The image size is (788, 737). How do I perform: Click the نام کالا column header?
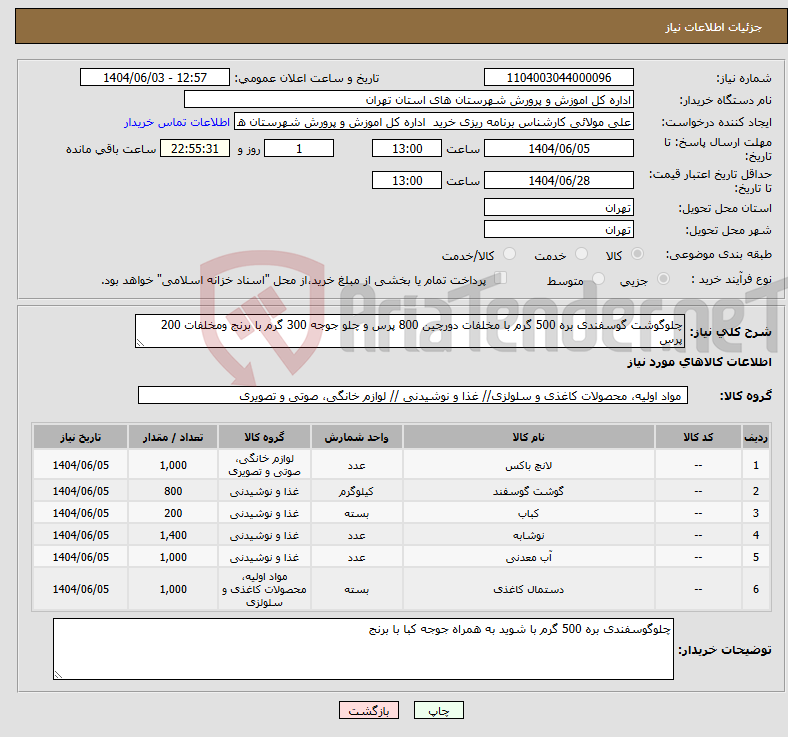[529, 437]
